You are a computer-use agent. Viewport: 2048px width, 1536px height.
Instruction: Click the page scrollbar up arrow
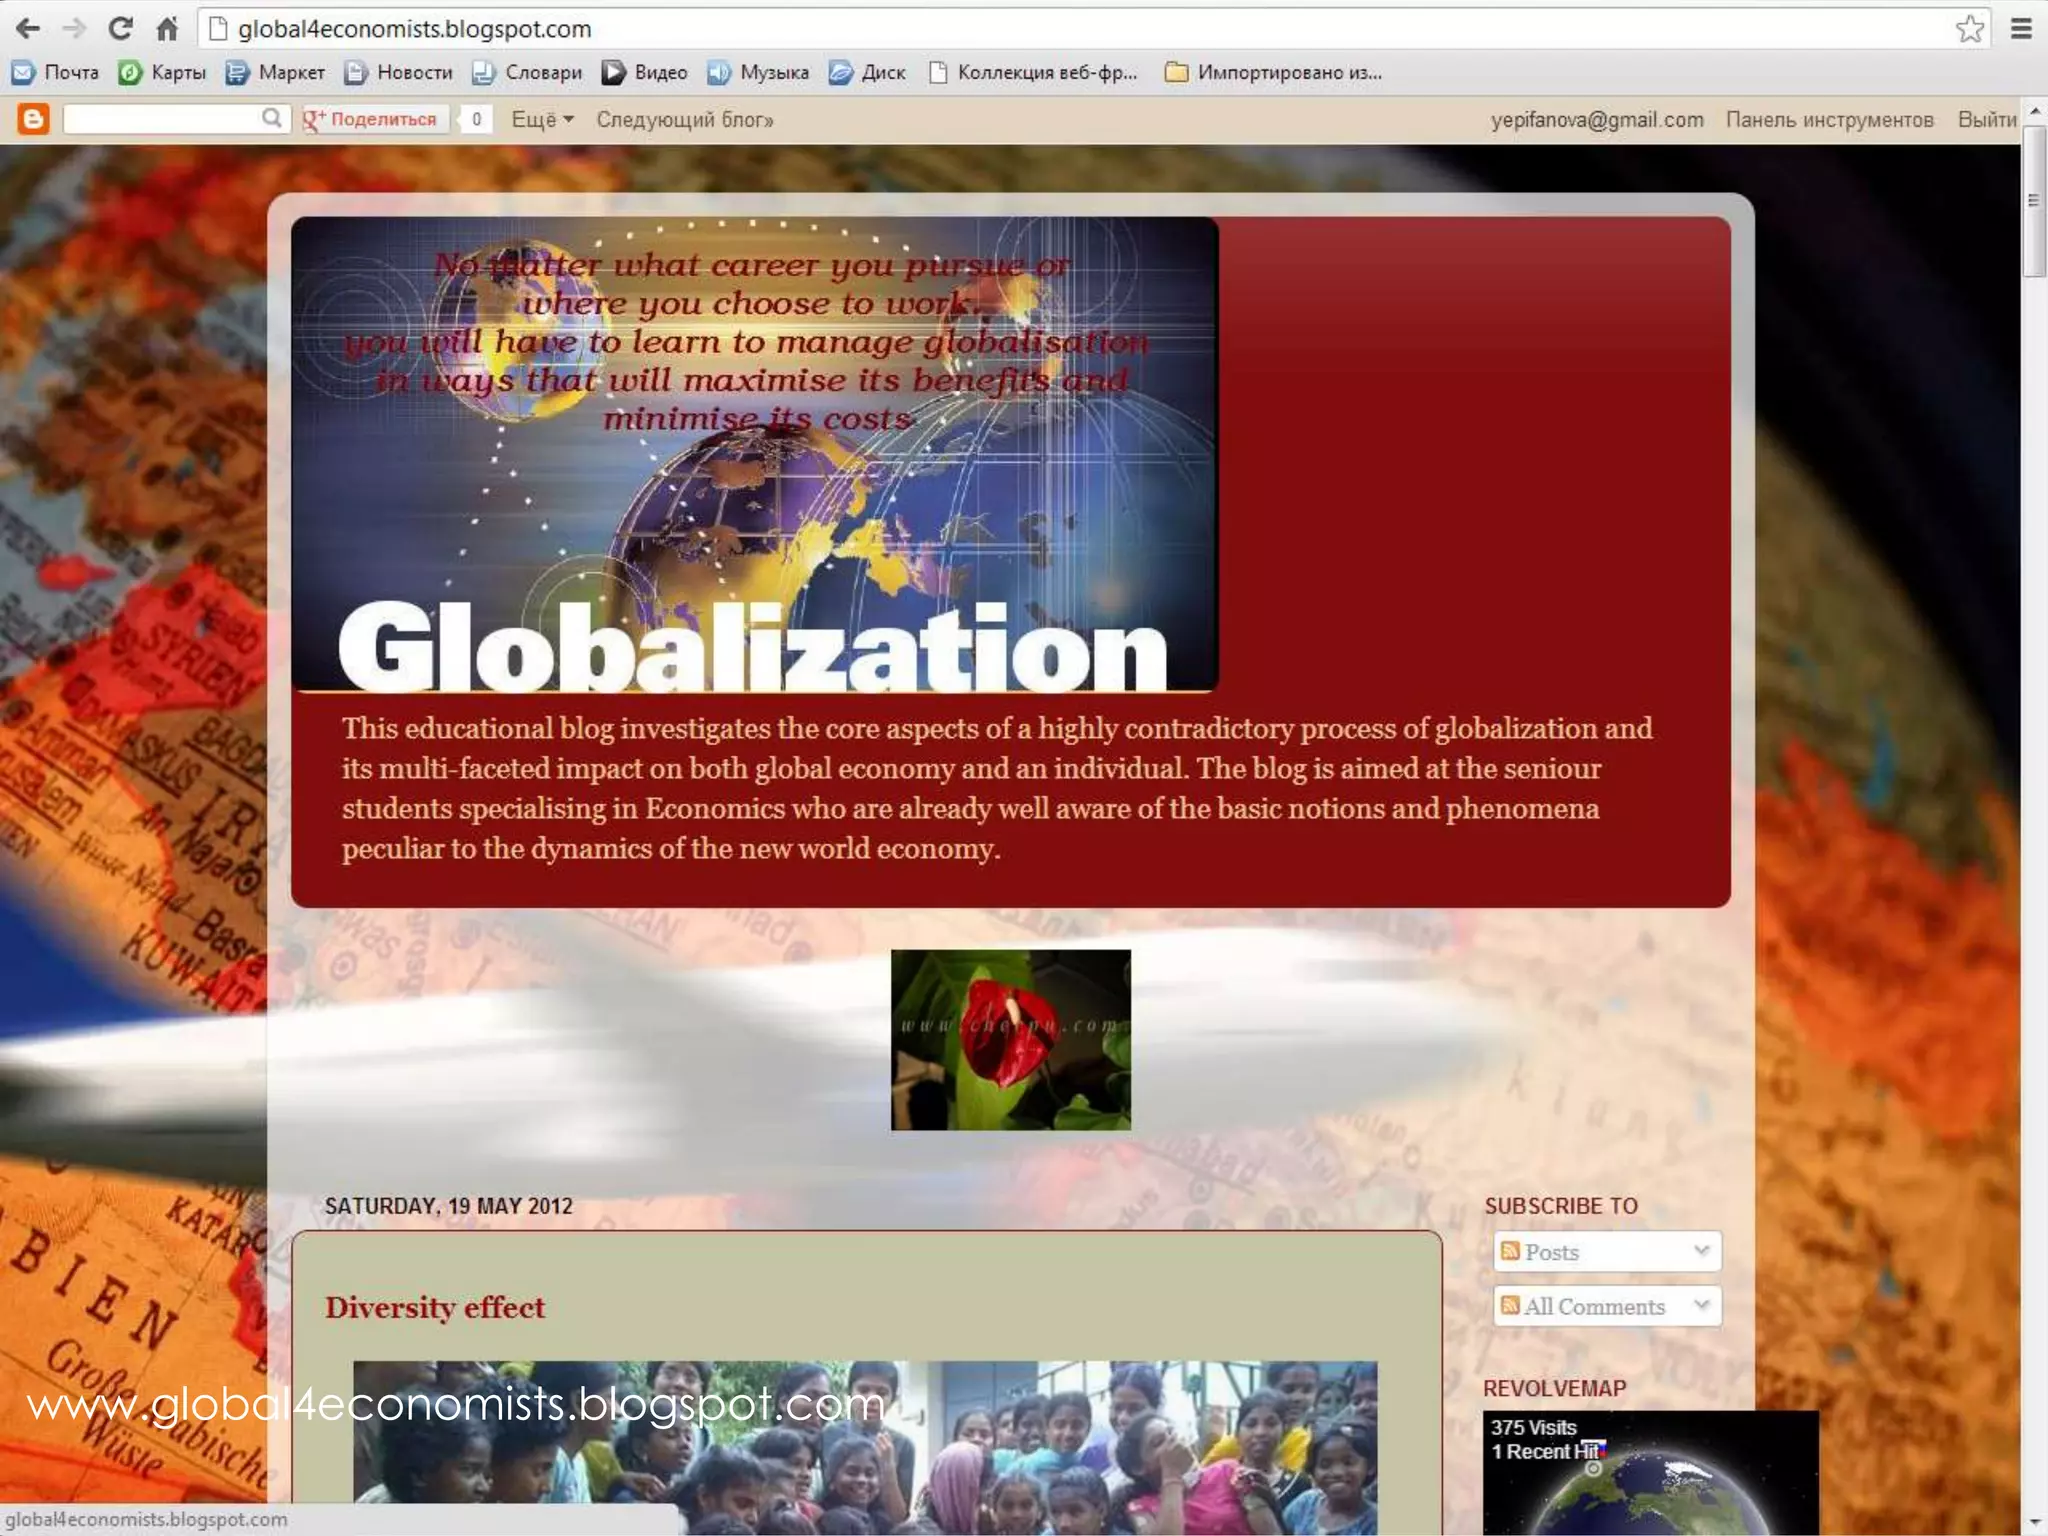[2035, 110]
